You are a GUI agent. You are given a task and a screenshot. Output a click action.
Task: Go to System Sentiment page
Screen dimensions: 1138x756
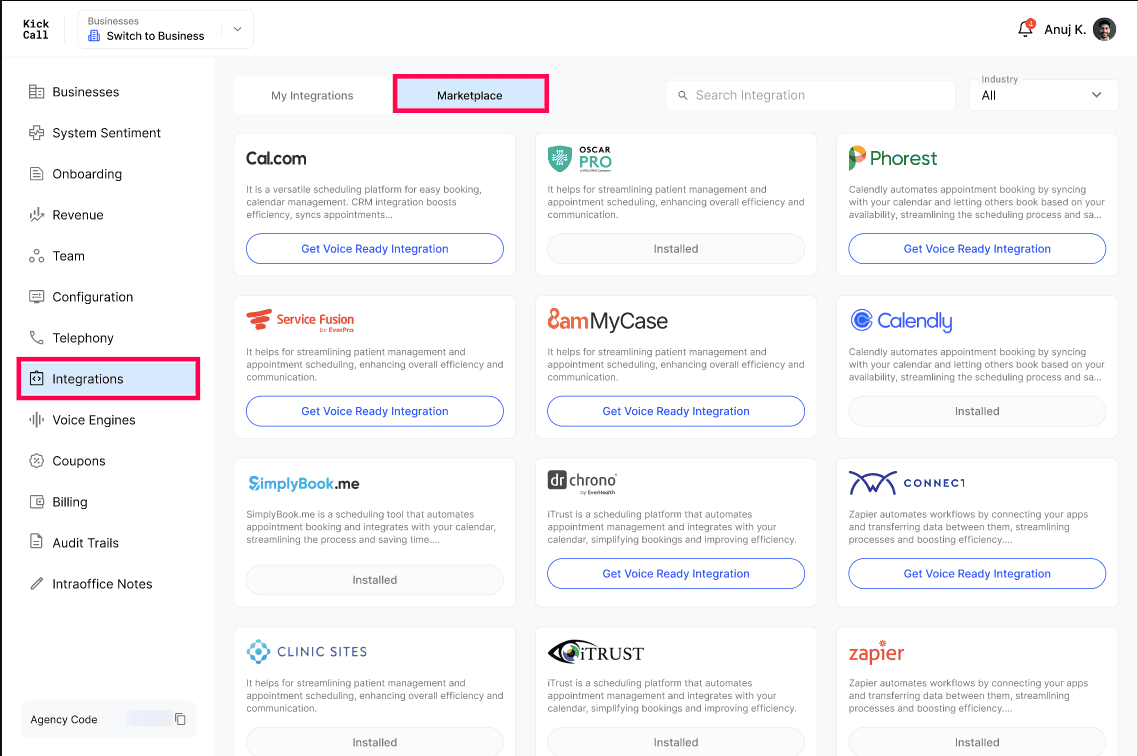107,133
